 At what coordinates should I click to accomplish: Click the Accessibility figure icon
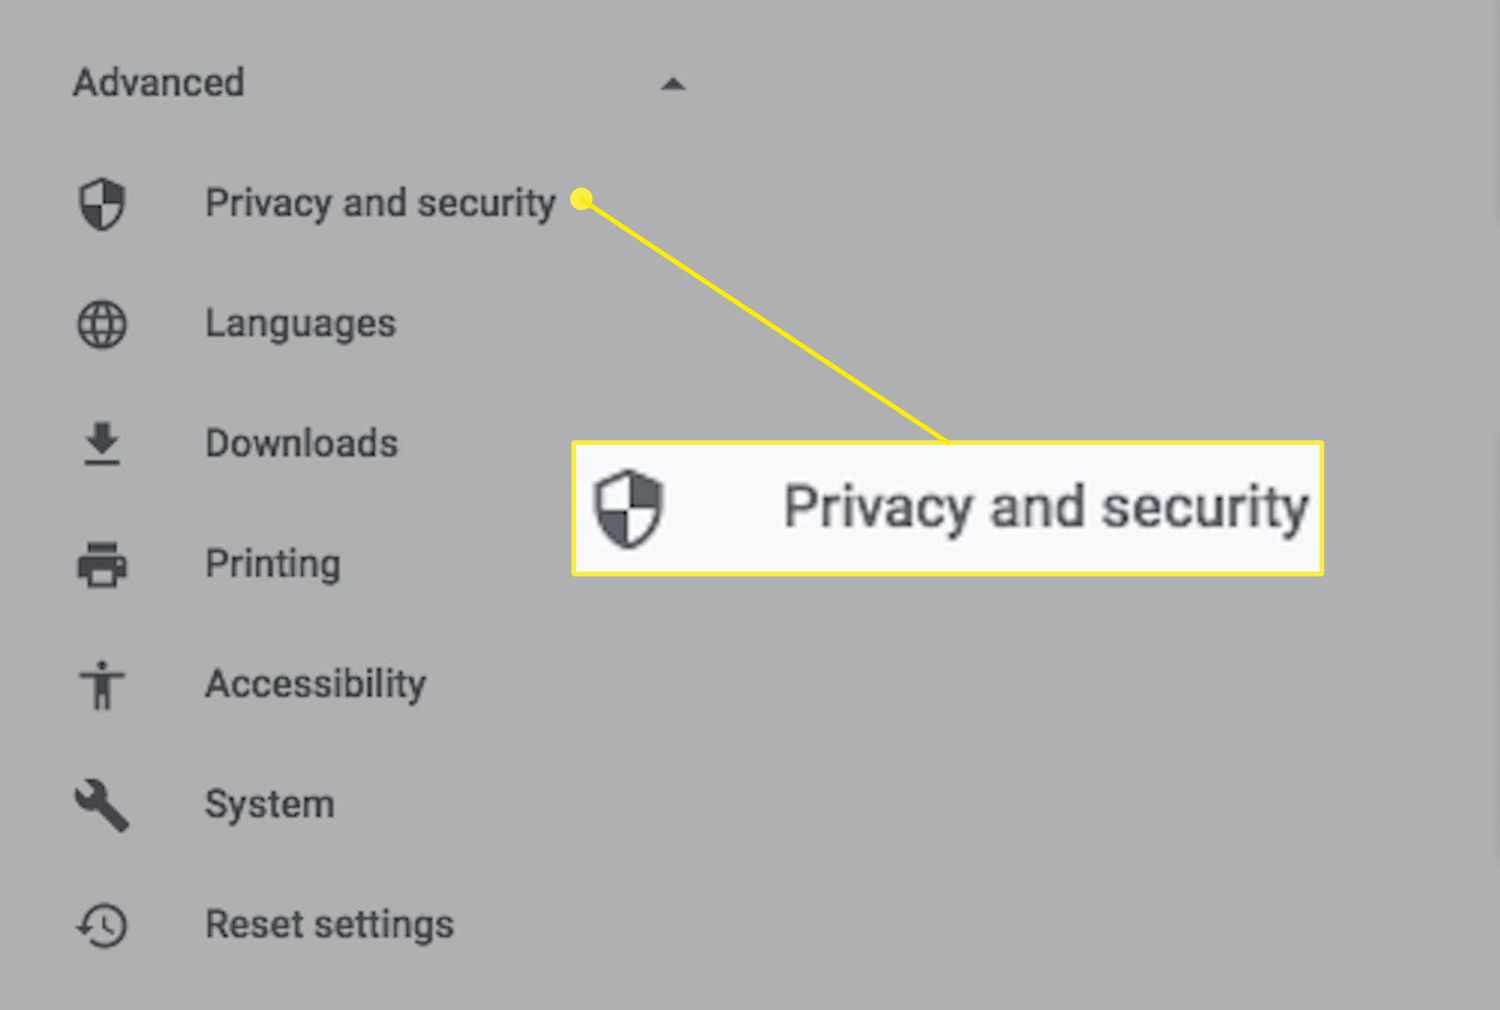tap(102, 685)
